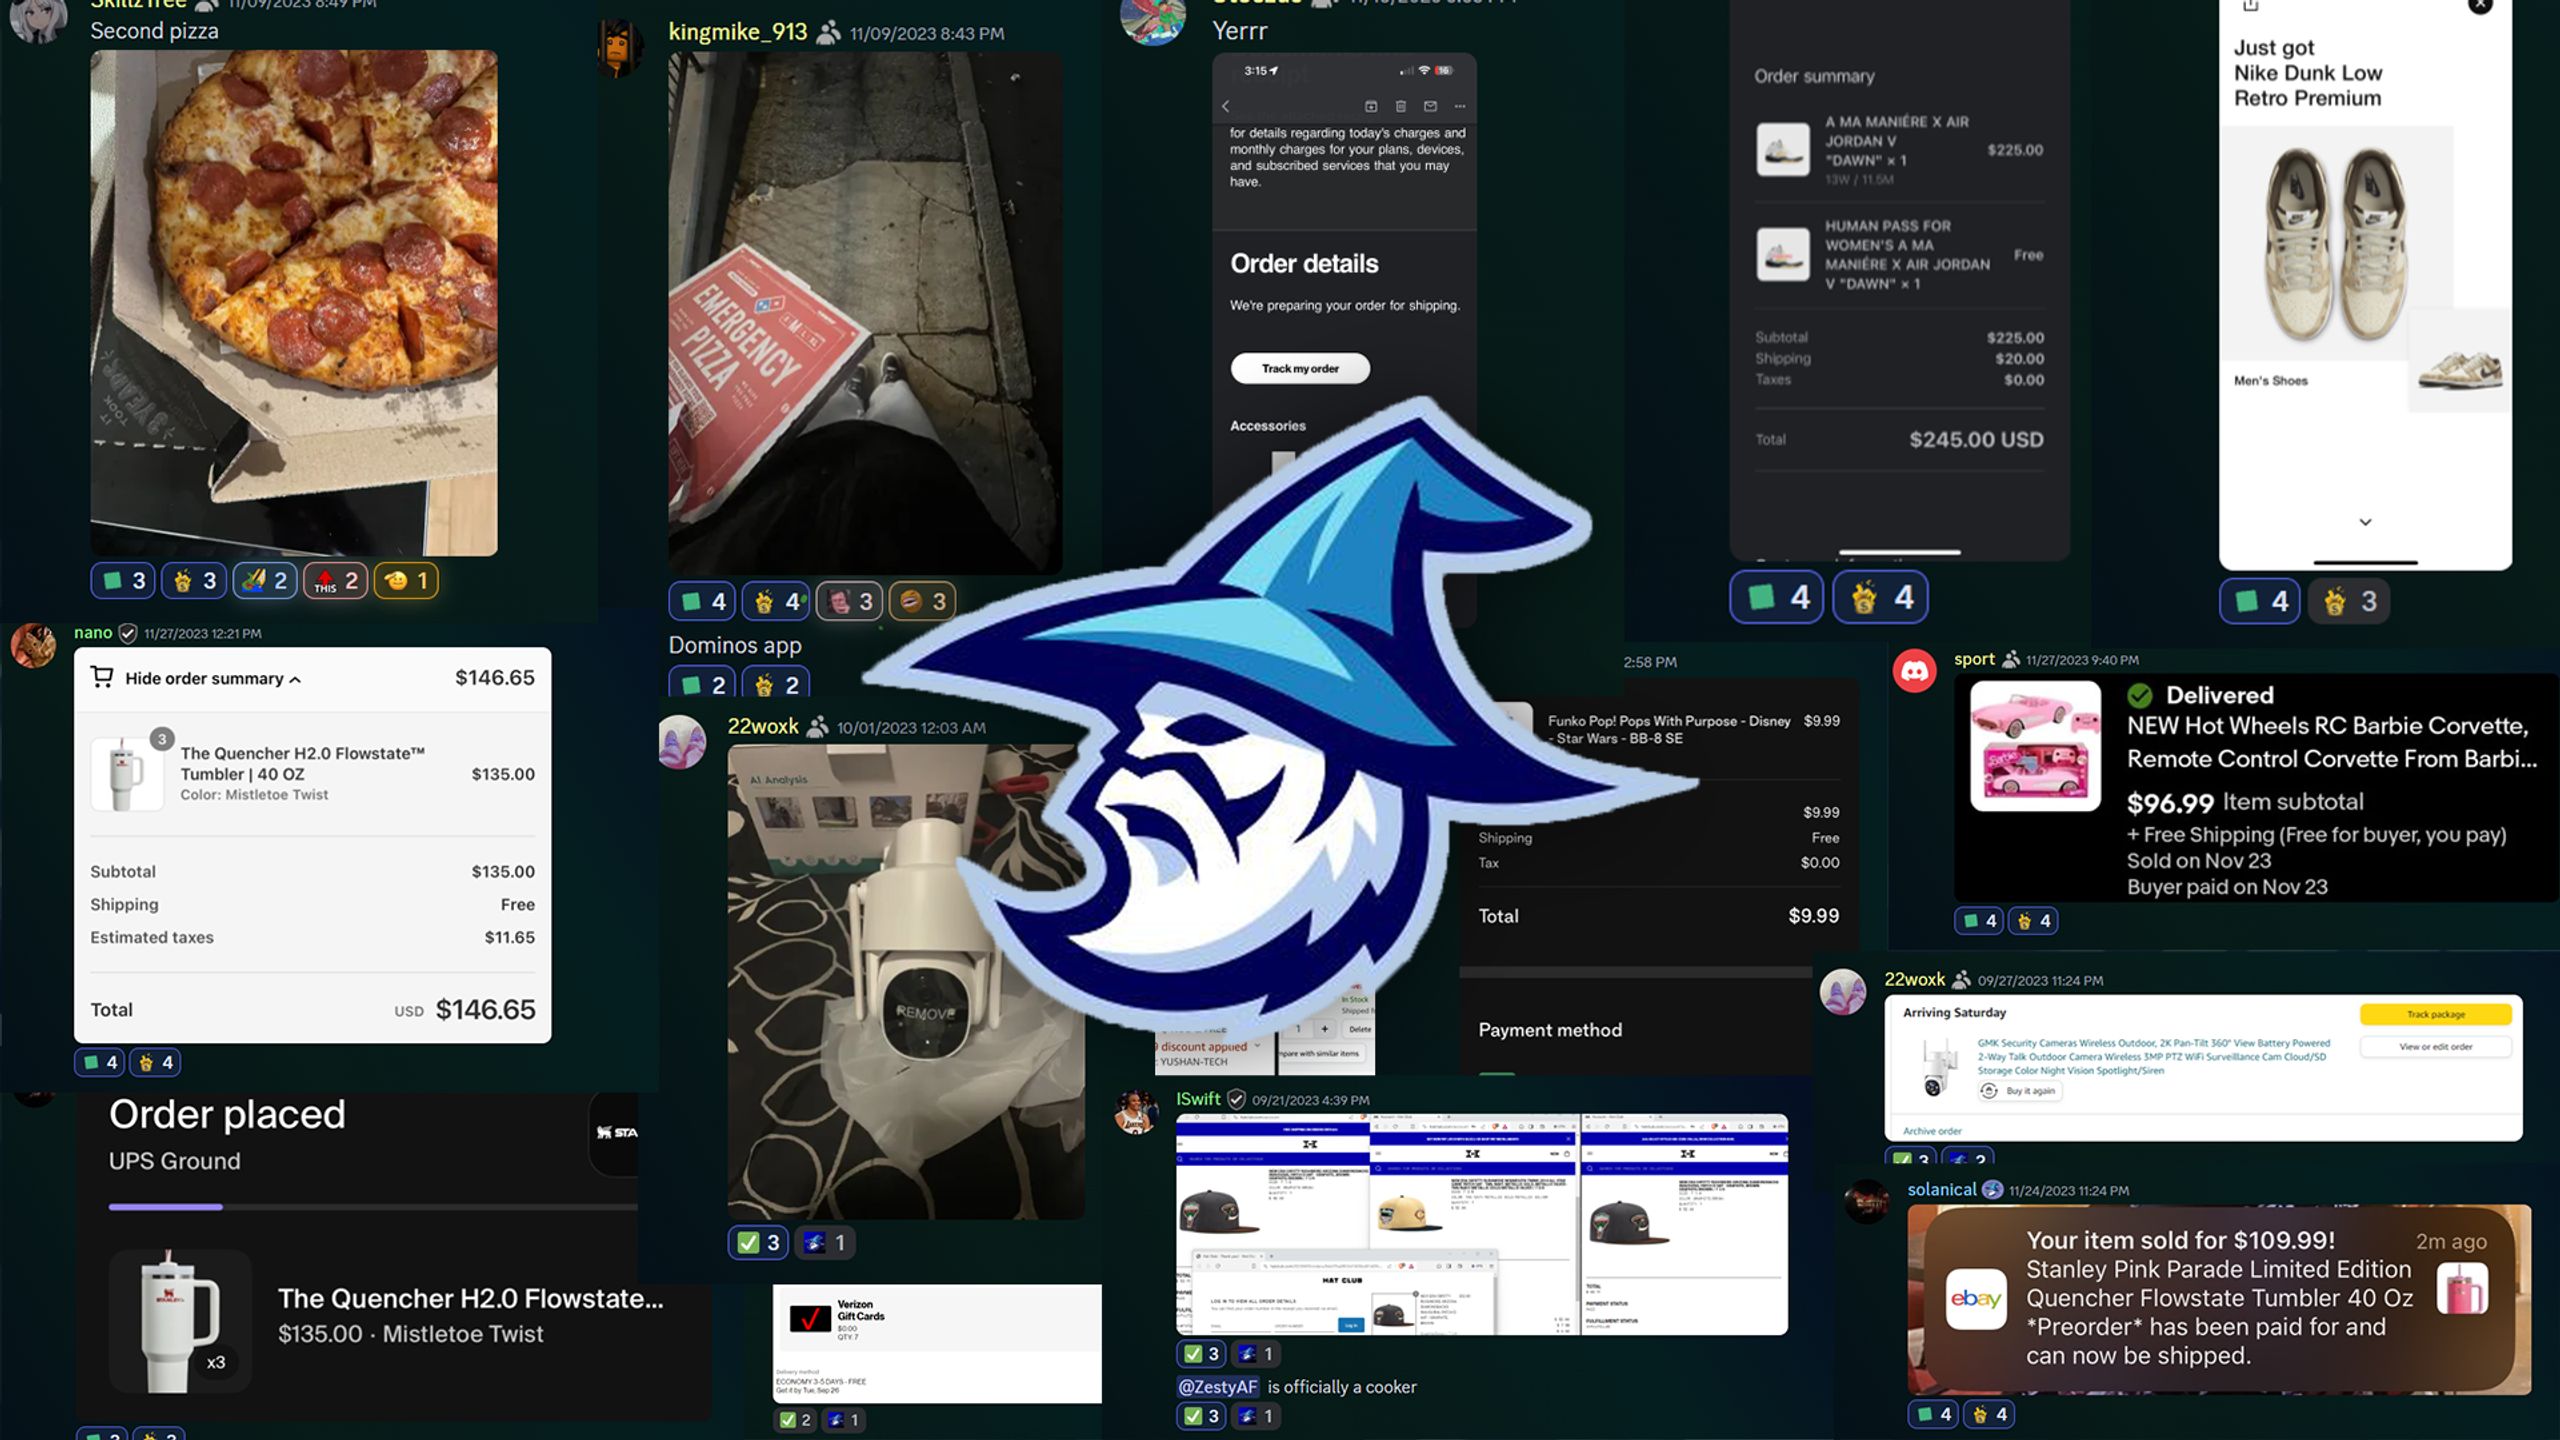Image resolution: width=2560 pixels, height=1440 pixels.
Task: Click nano's avatar picture
Action: (x=33, y=646)
